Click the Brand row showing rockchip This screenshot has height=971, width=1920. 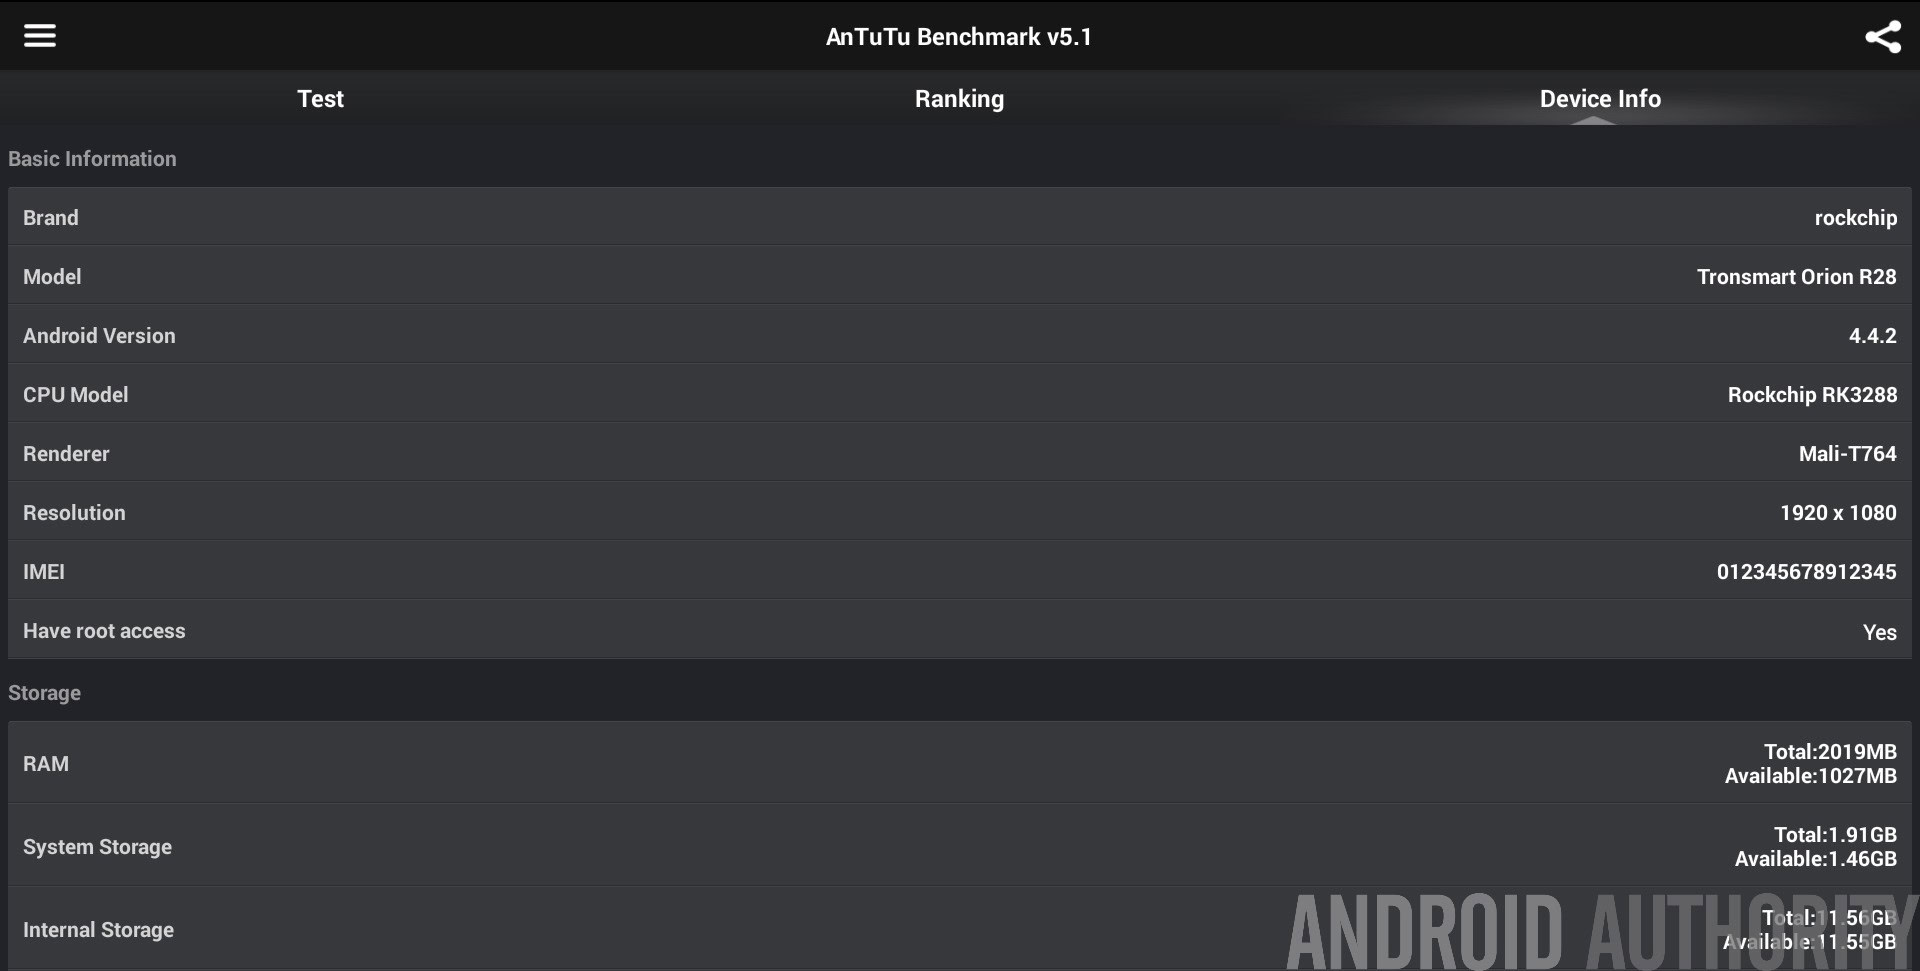tap(960, 217)
